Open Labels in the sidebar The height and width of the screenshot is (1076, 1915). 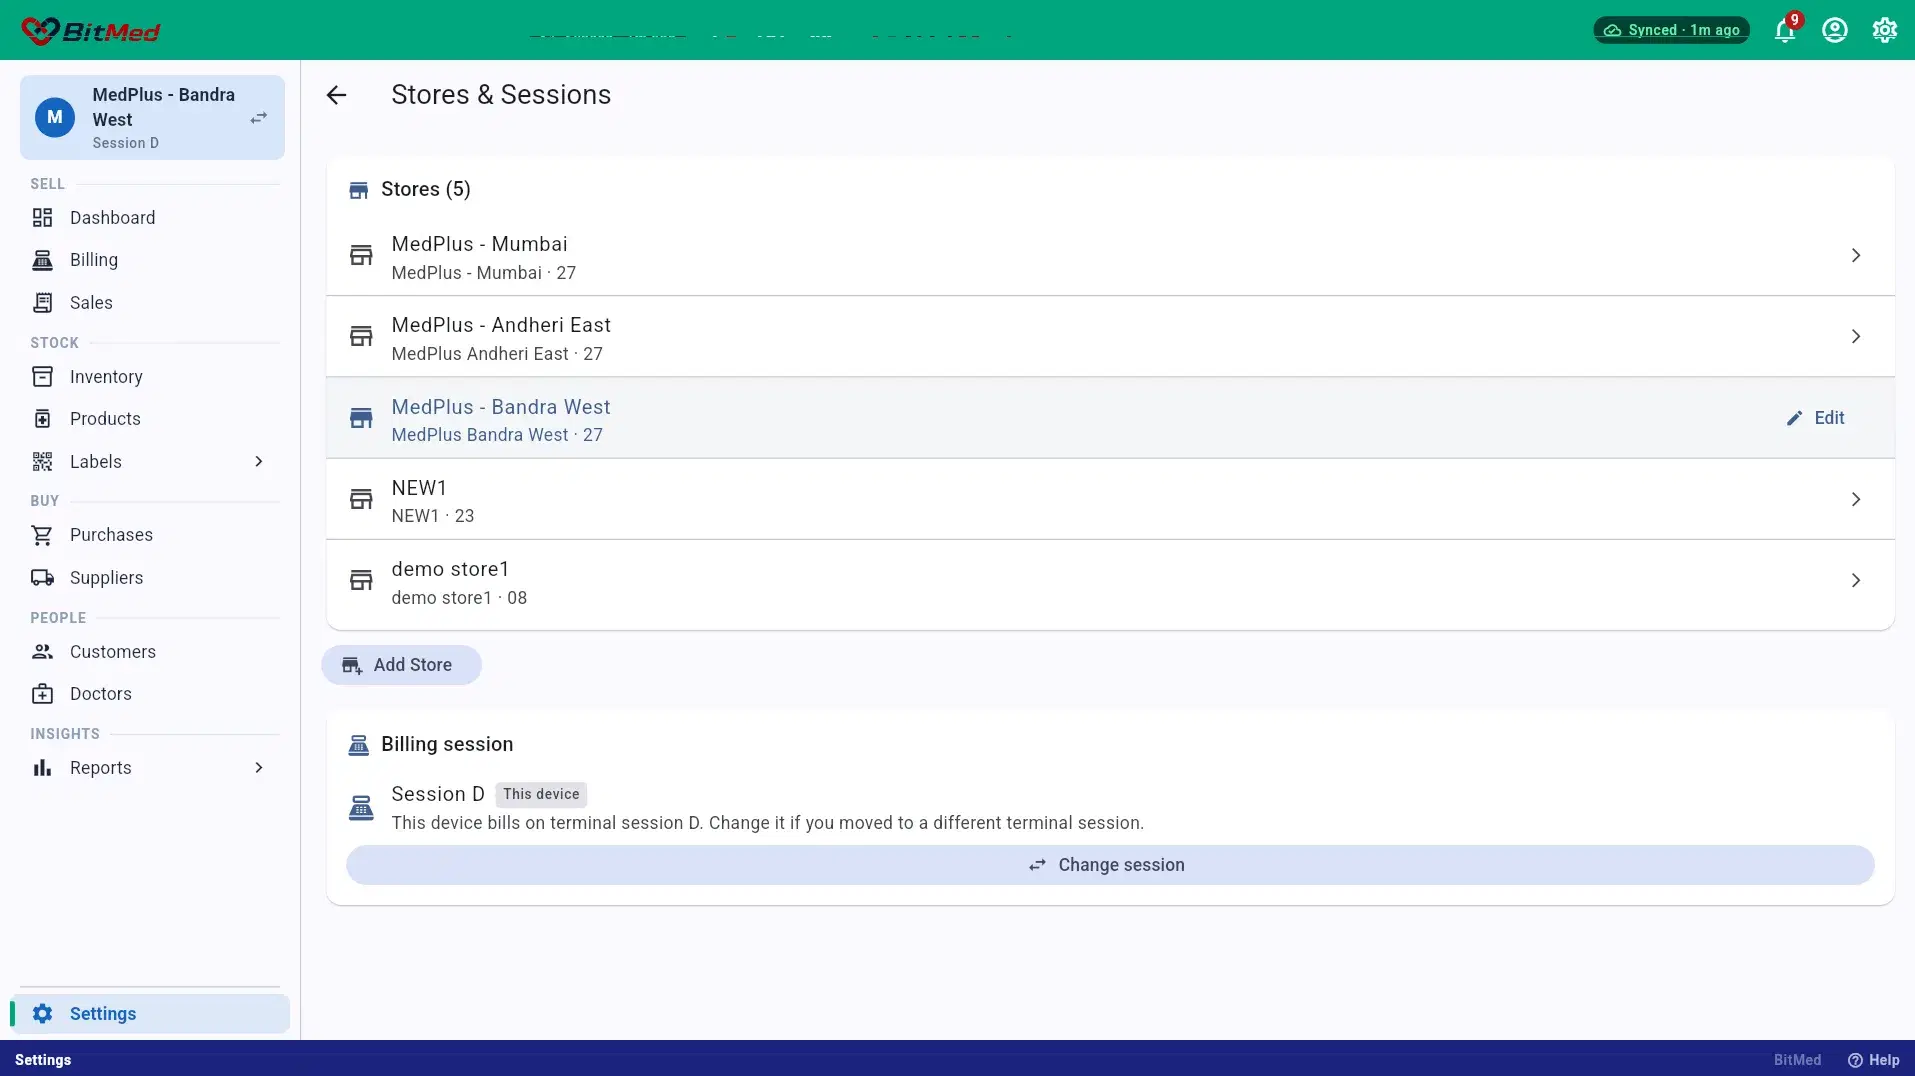point(150,462)
